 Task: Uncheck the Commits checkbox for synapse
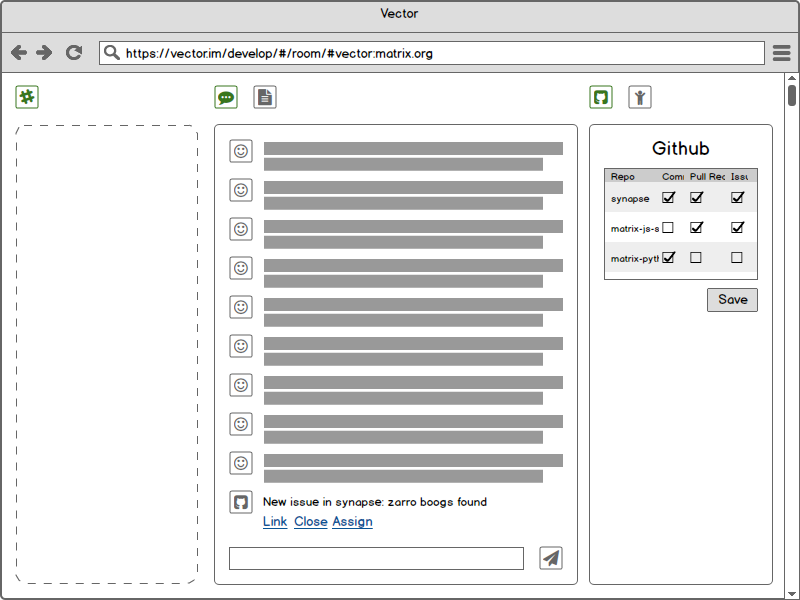(668, 198)
